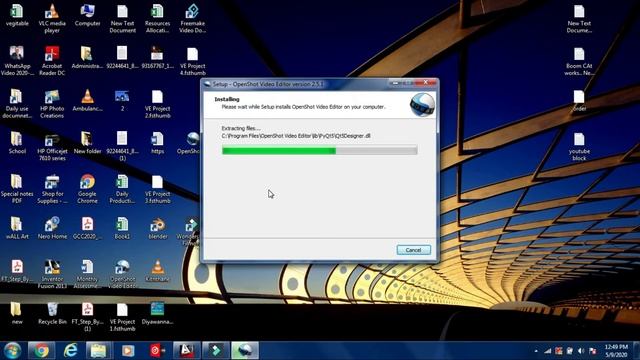Select the Special notes PDF folder
Viewport: 640px width, 360px height.
(x=17, y=189)
